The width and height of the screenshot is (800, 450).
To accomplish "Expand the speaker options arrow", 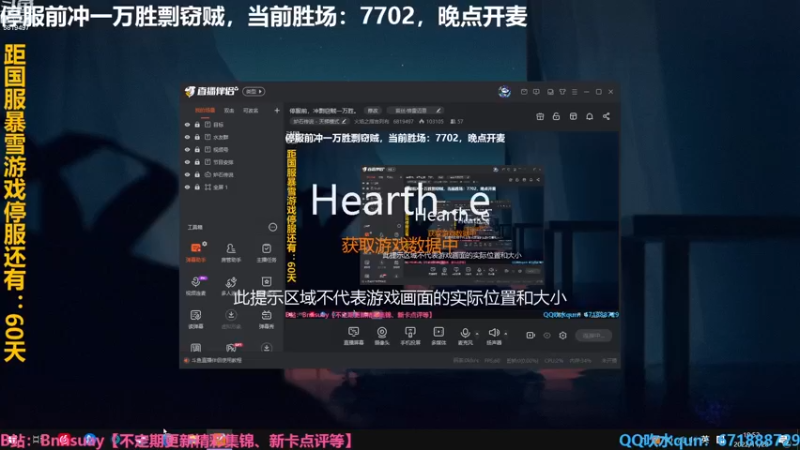I will 506,334.
